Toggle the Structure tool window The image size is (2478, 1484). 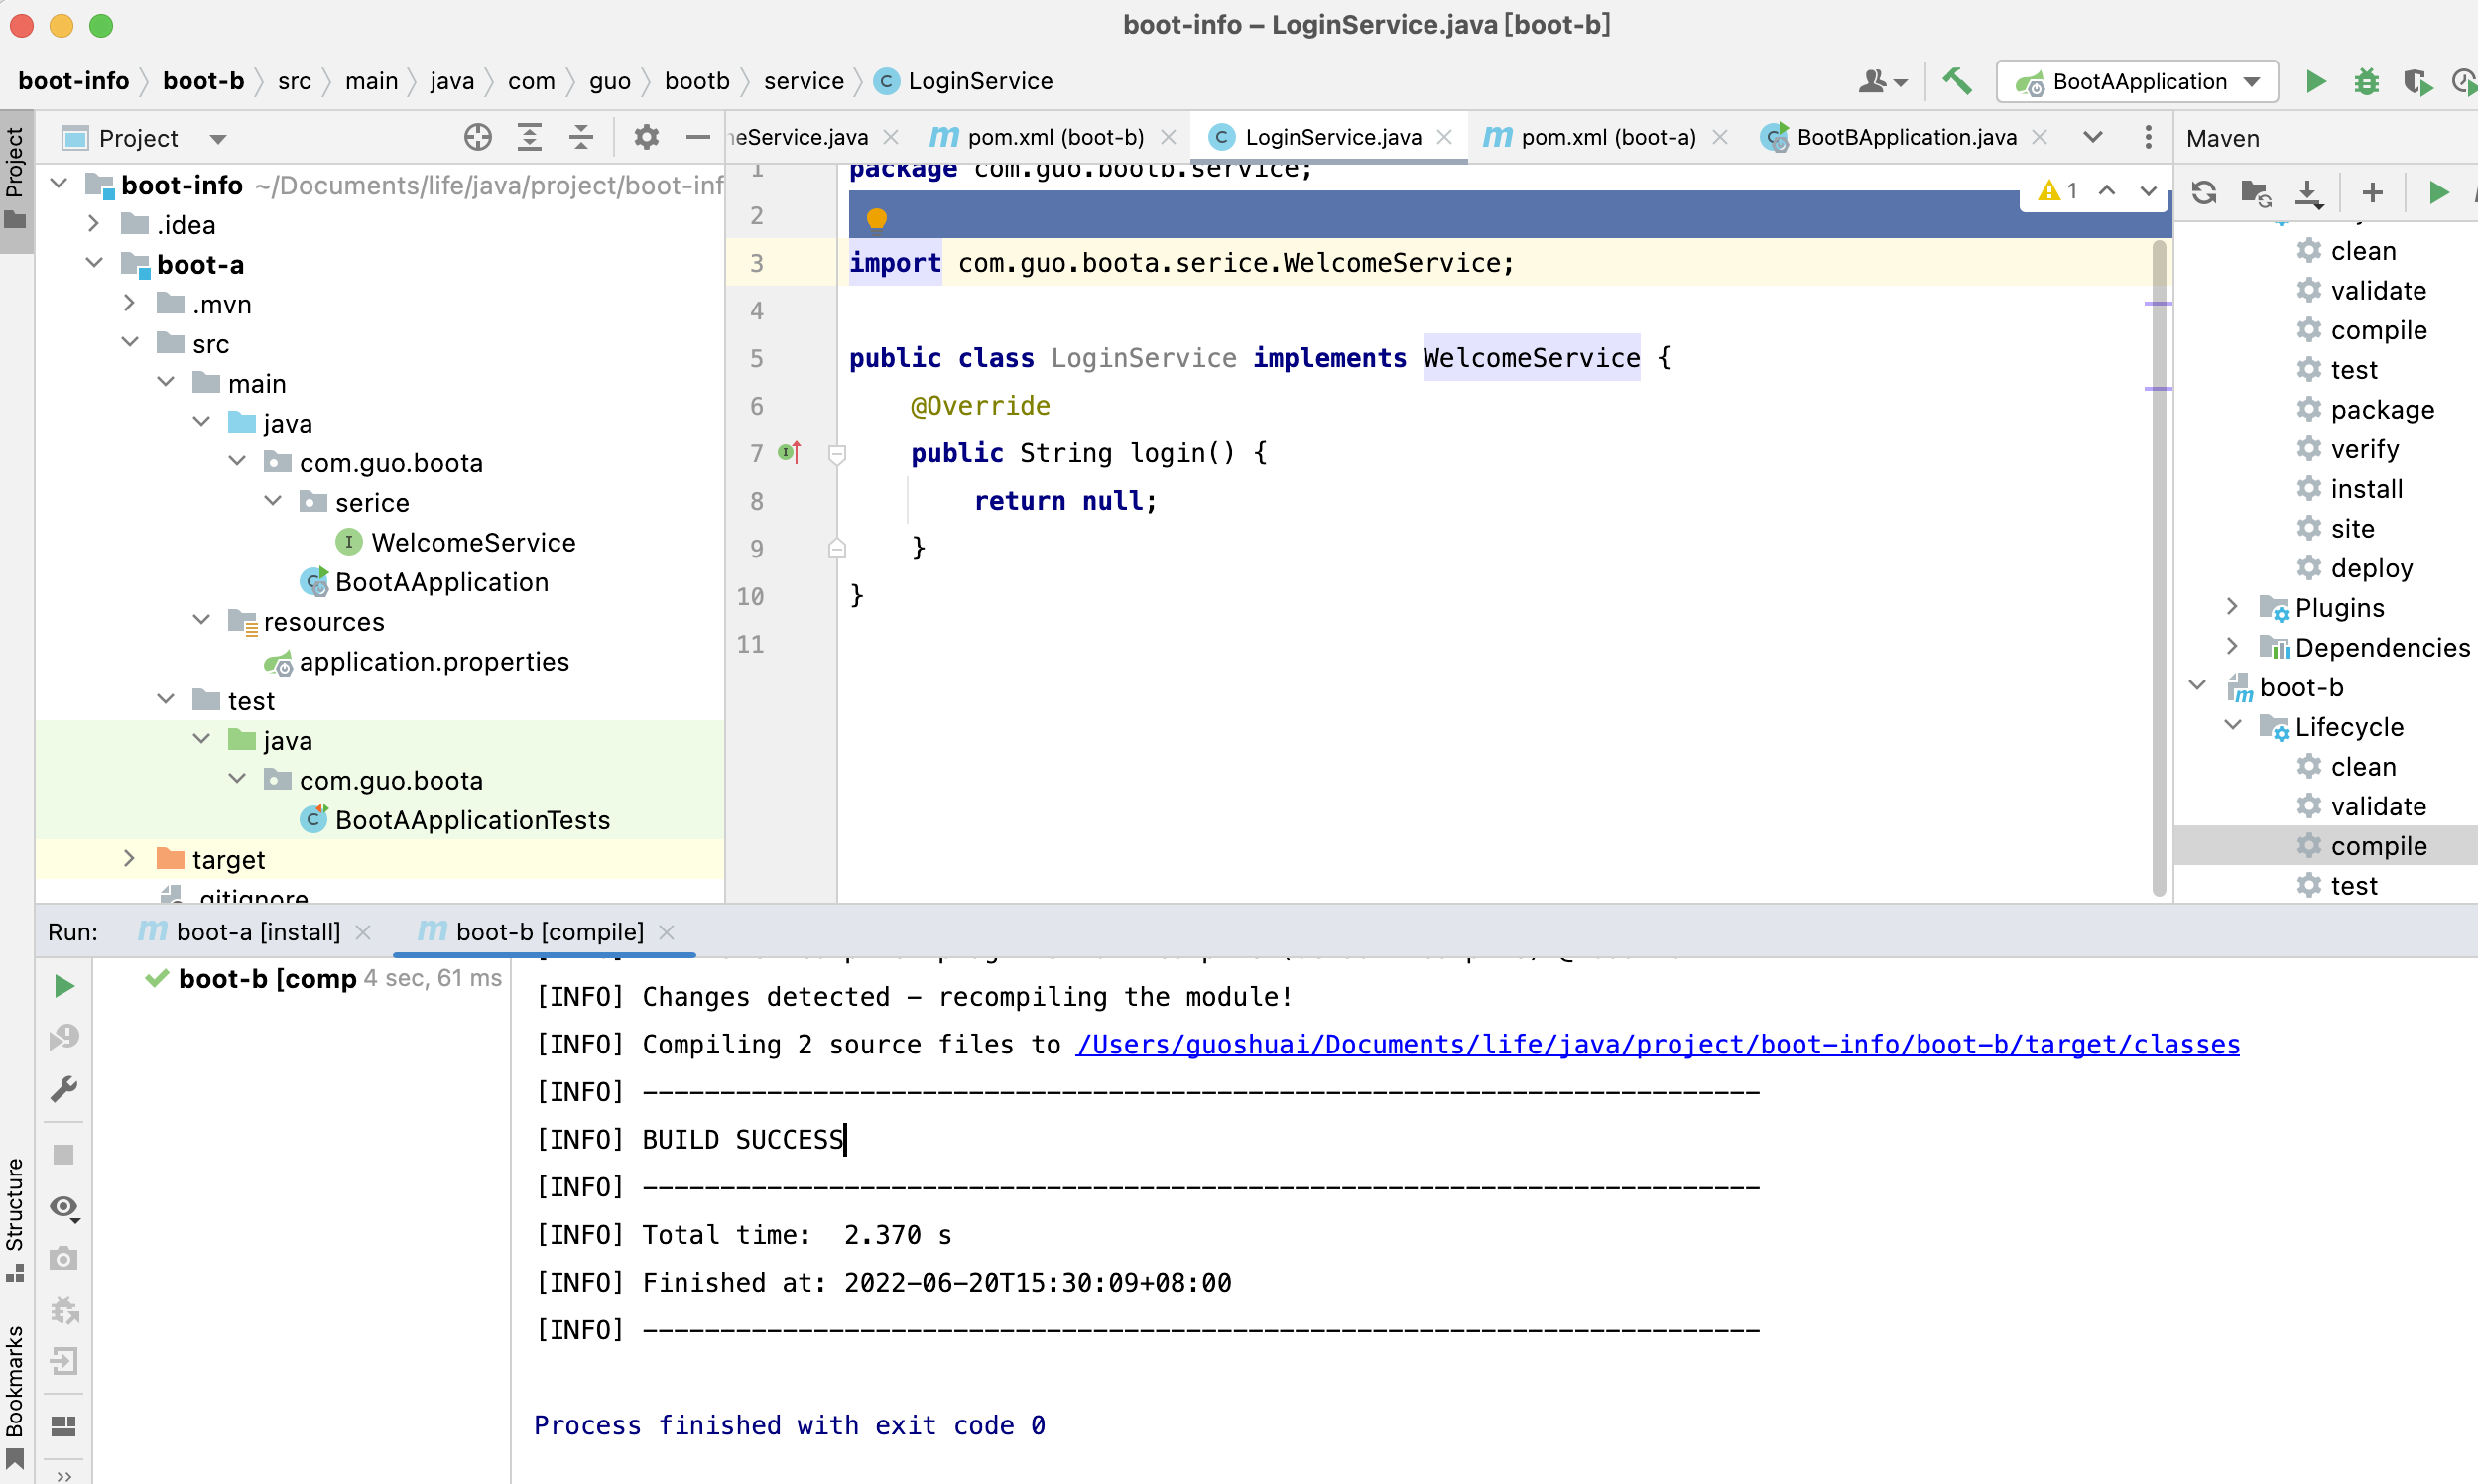click(15, 1219)
